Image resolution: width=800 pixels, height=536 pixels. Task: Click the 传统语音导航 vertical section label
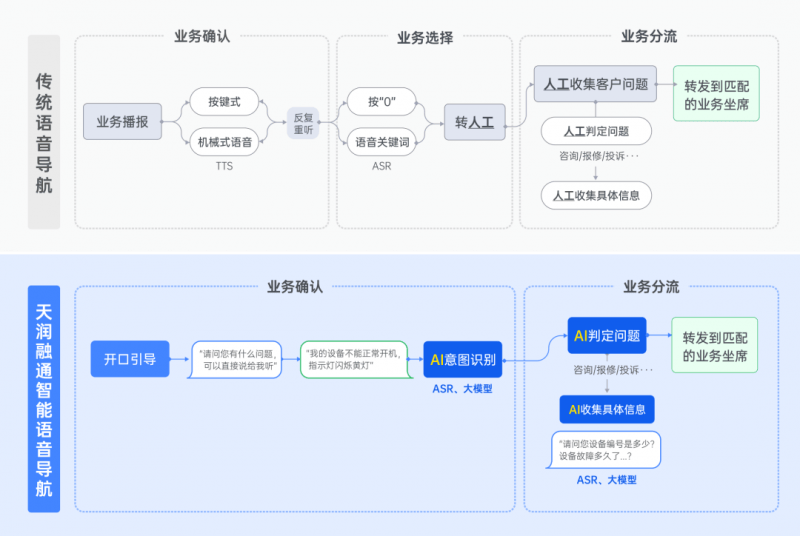tap(44, 132)
